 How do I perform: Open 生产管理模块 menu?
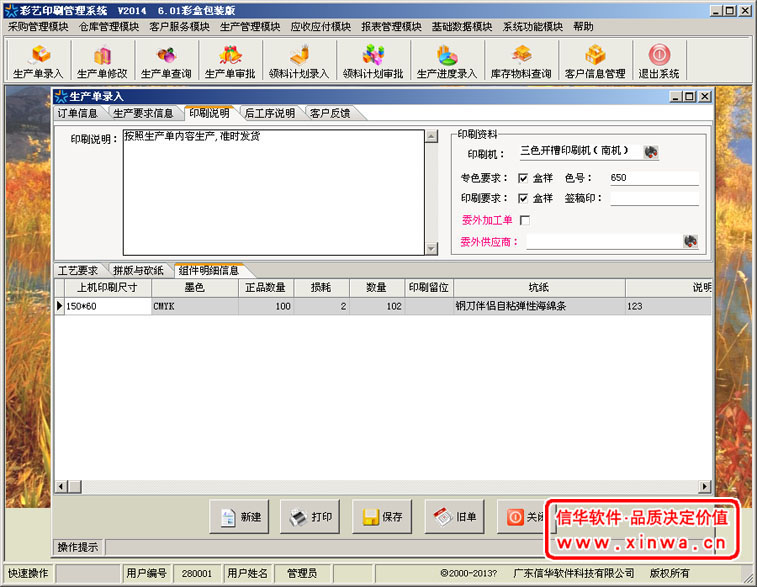[x=250, y=27]
